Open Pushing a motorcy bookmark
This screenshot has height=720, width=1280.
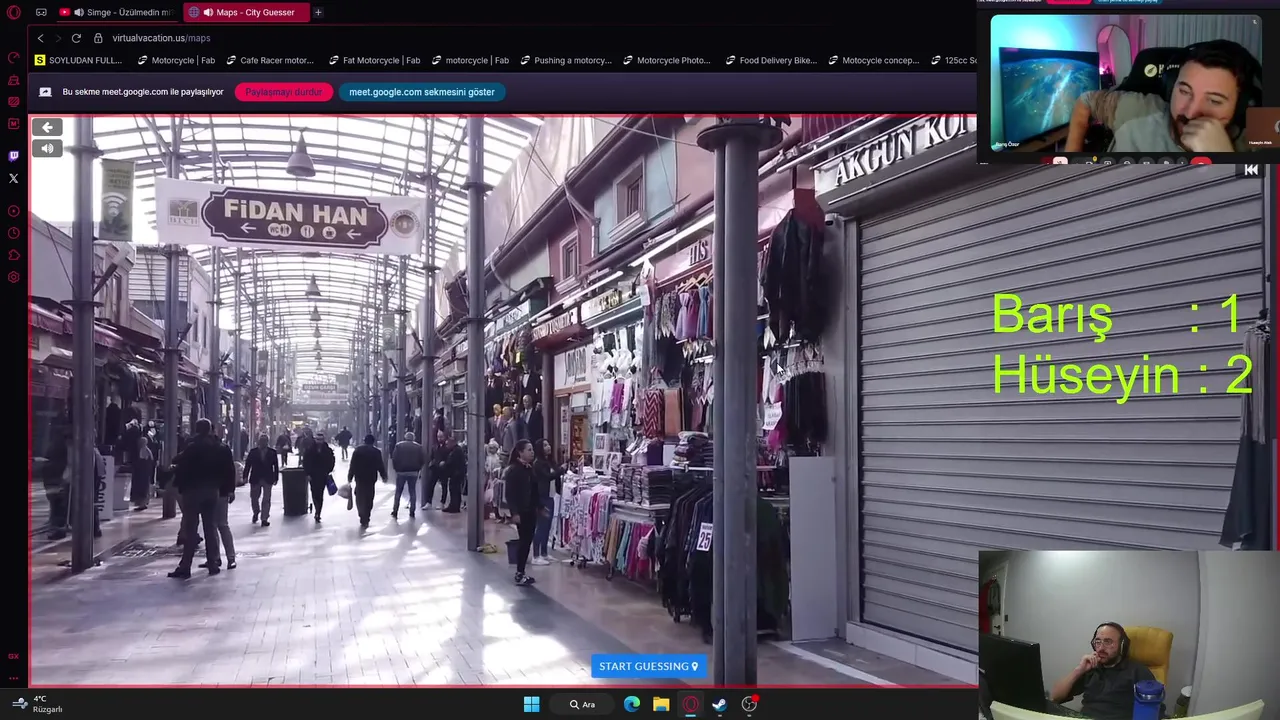point(566,60)
